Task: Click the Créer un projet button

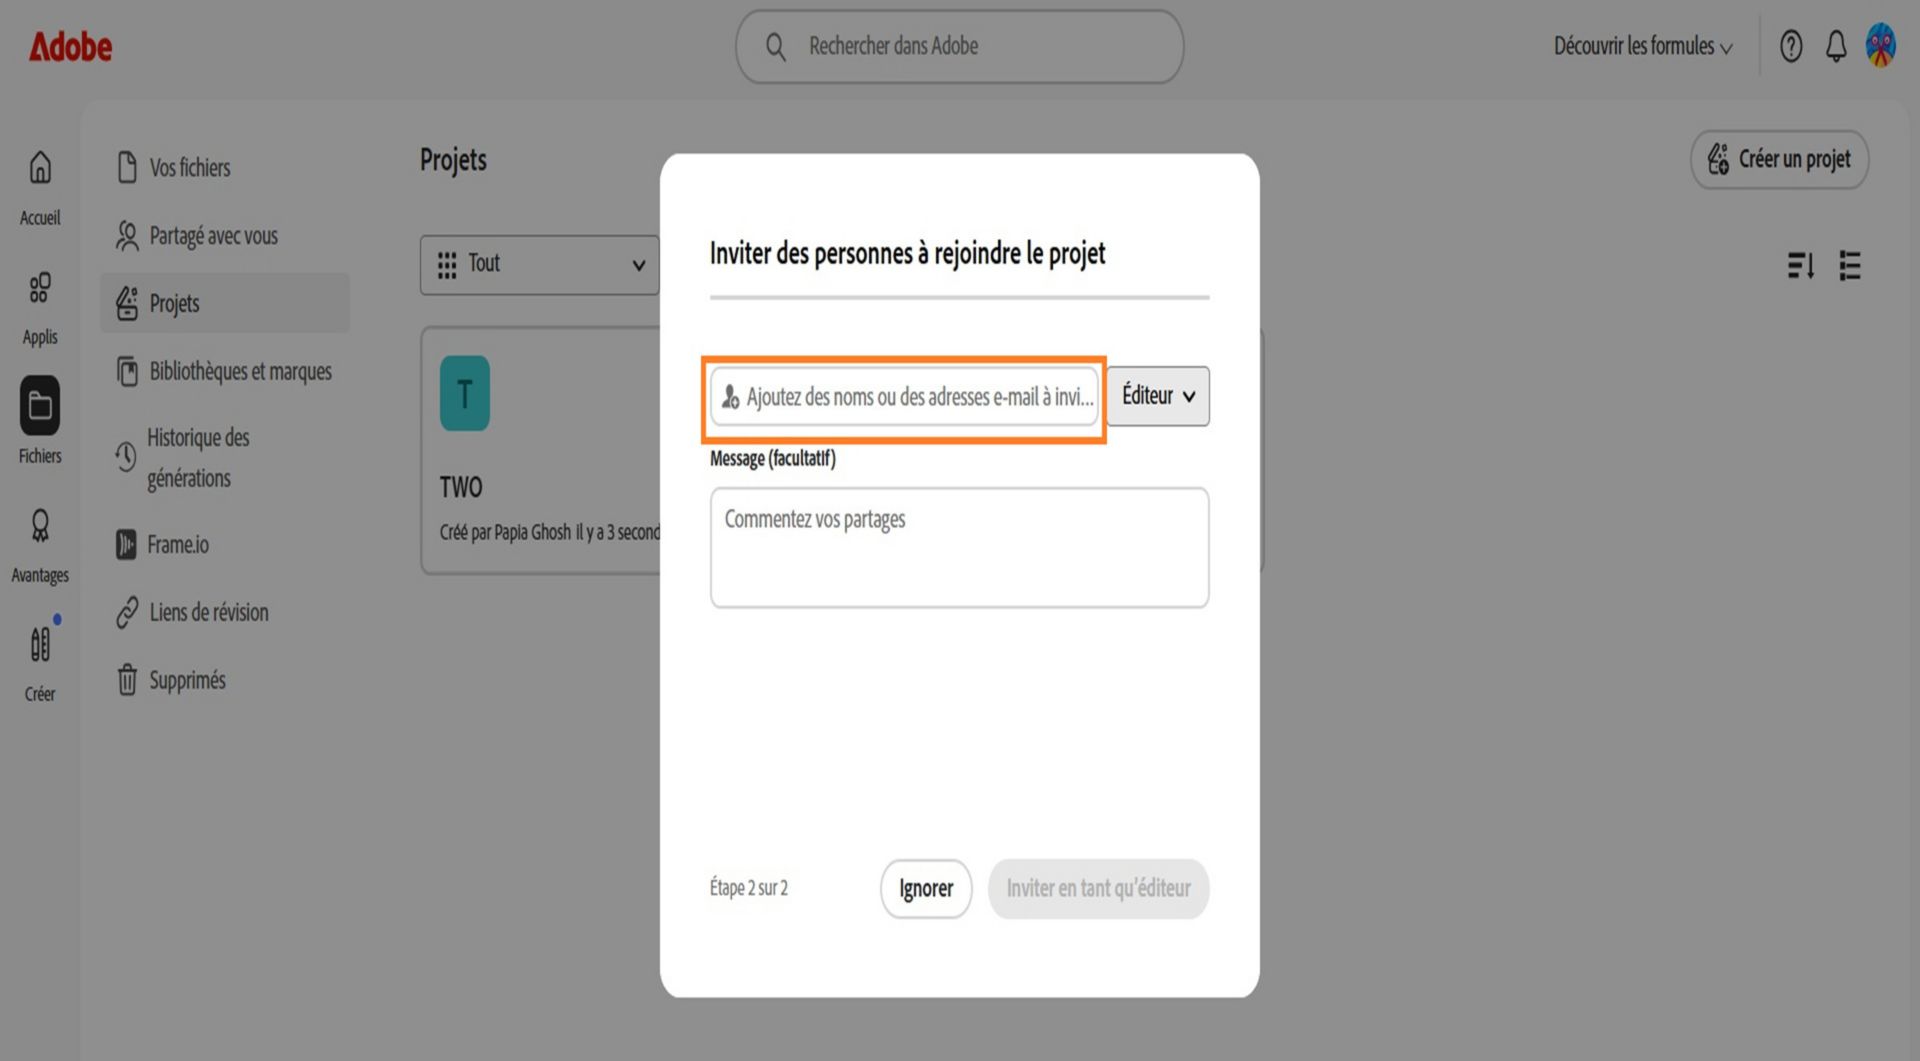Action: tap(1780, 160)
